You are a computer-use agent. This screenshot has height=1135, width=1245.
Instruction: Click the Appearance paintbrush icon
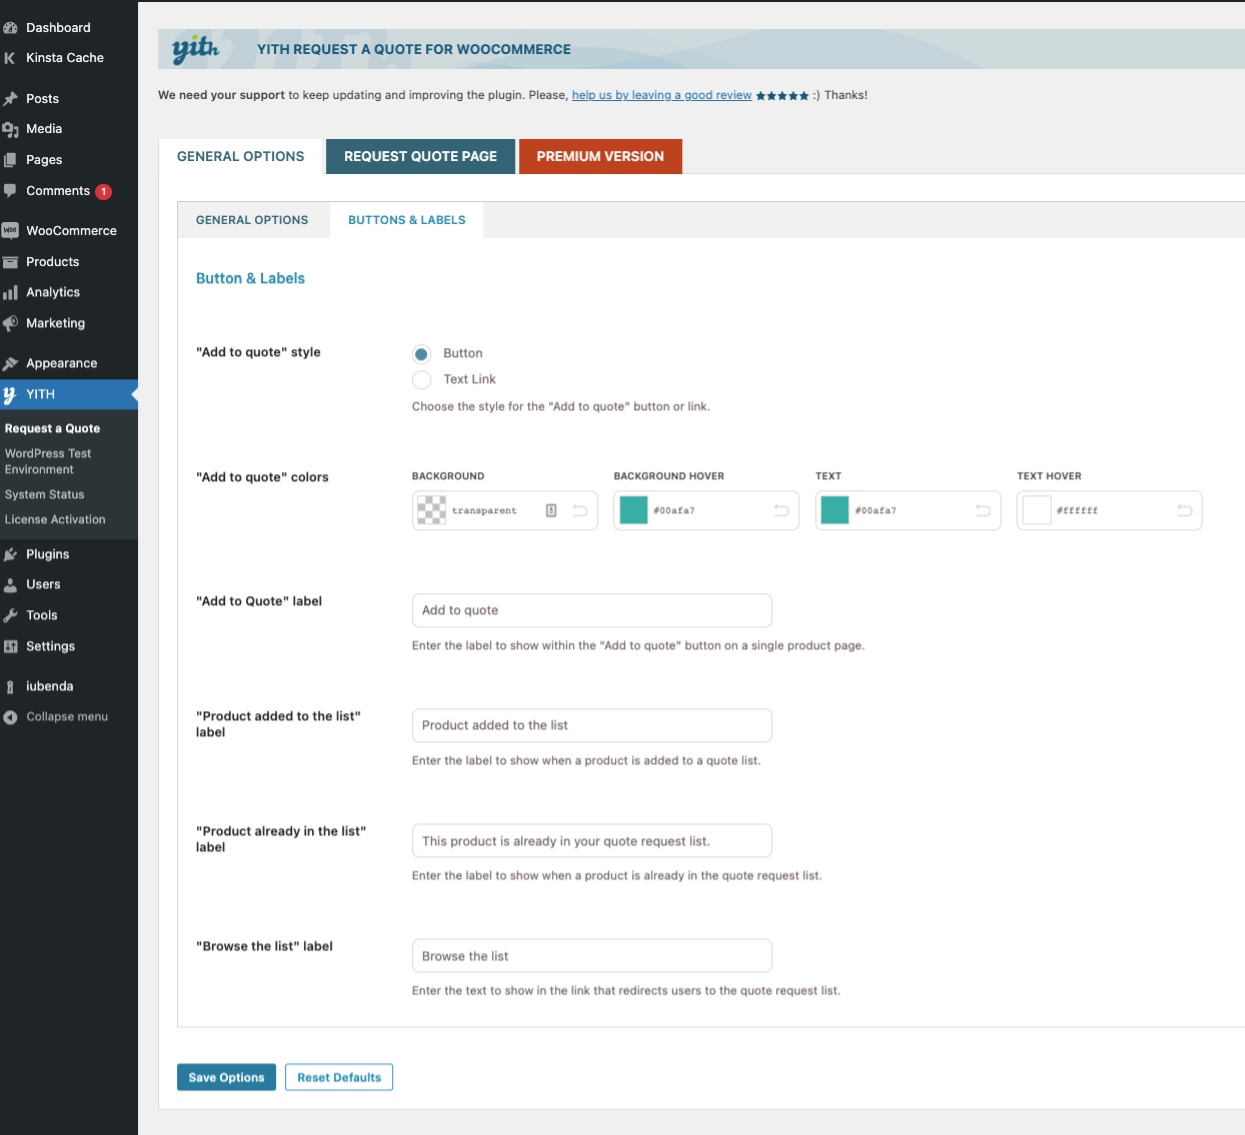click(x=10, y=364)
